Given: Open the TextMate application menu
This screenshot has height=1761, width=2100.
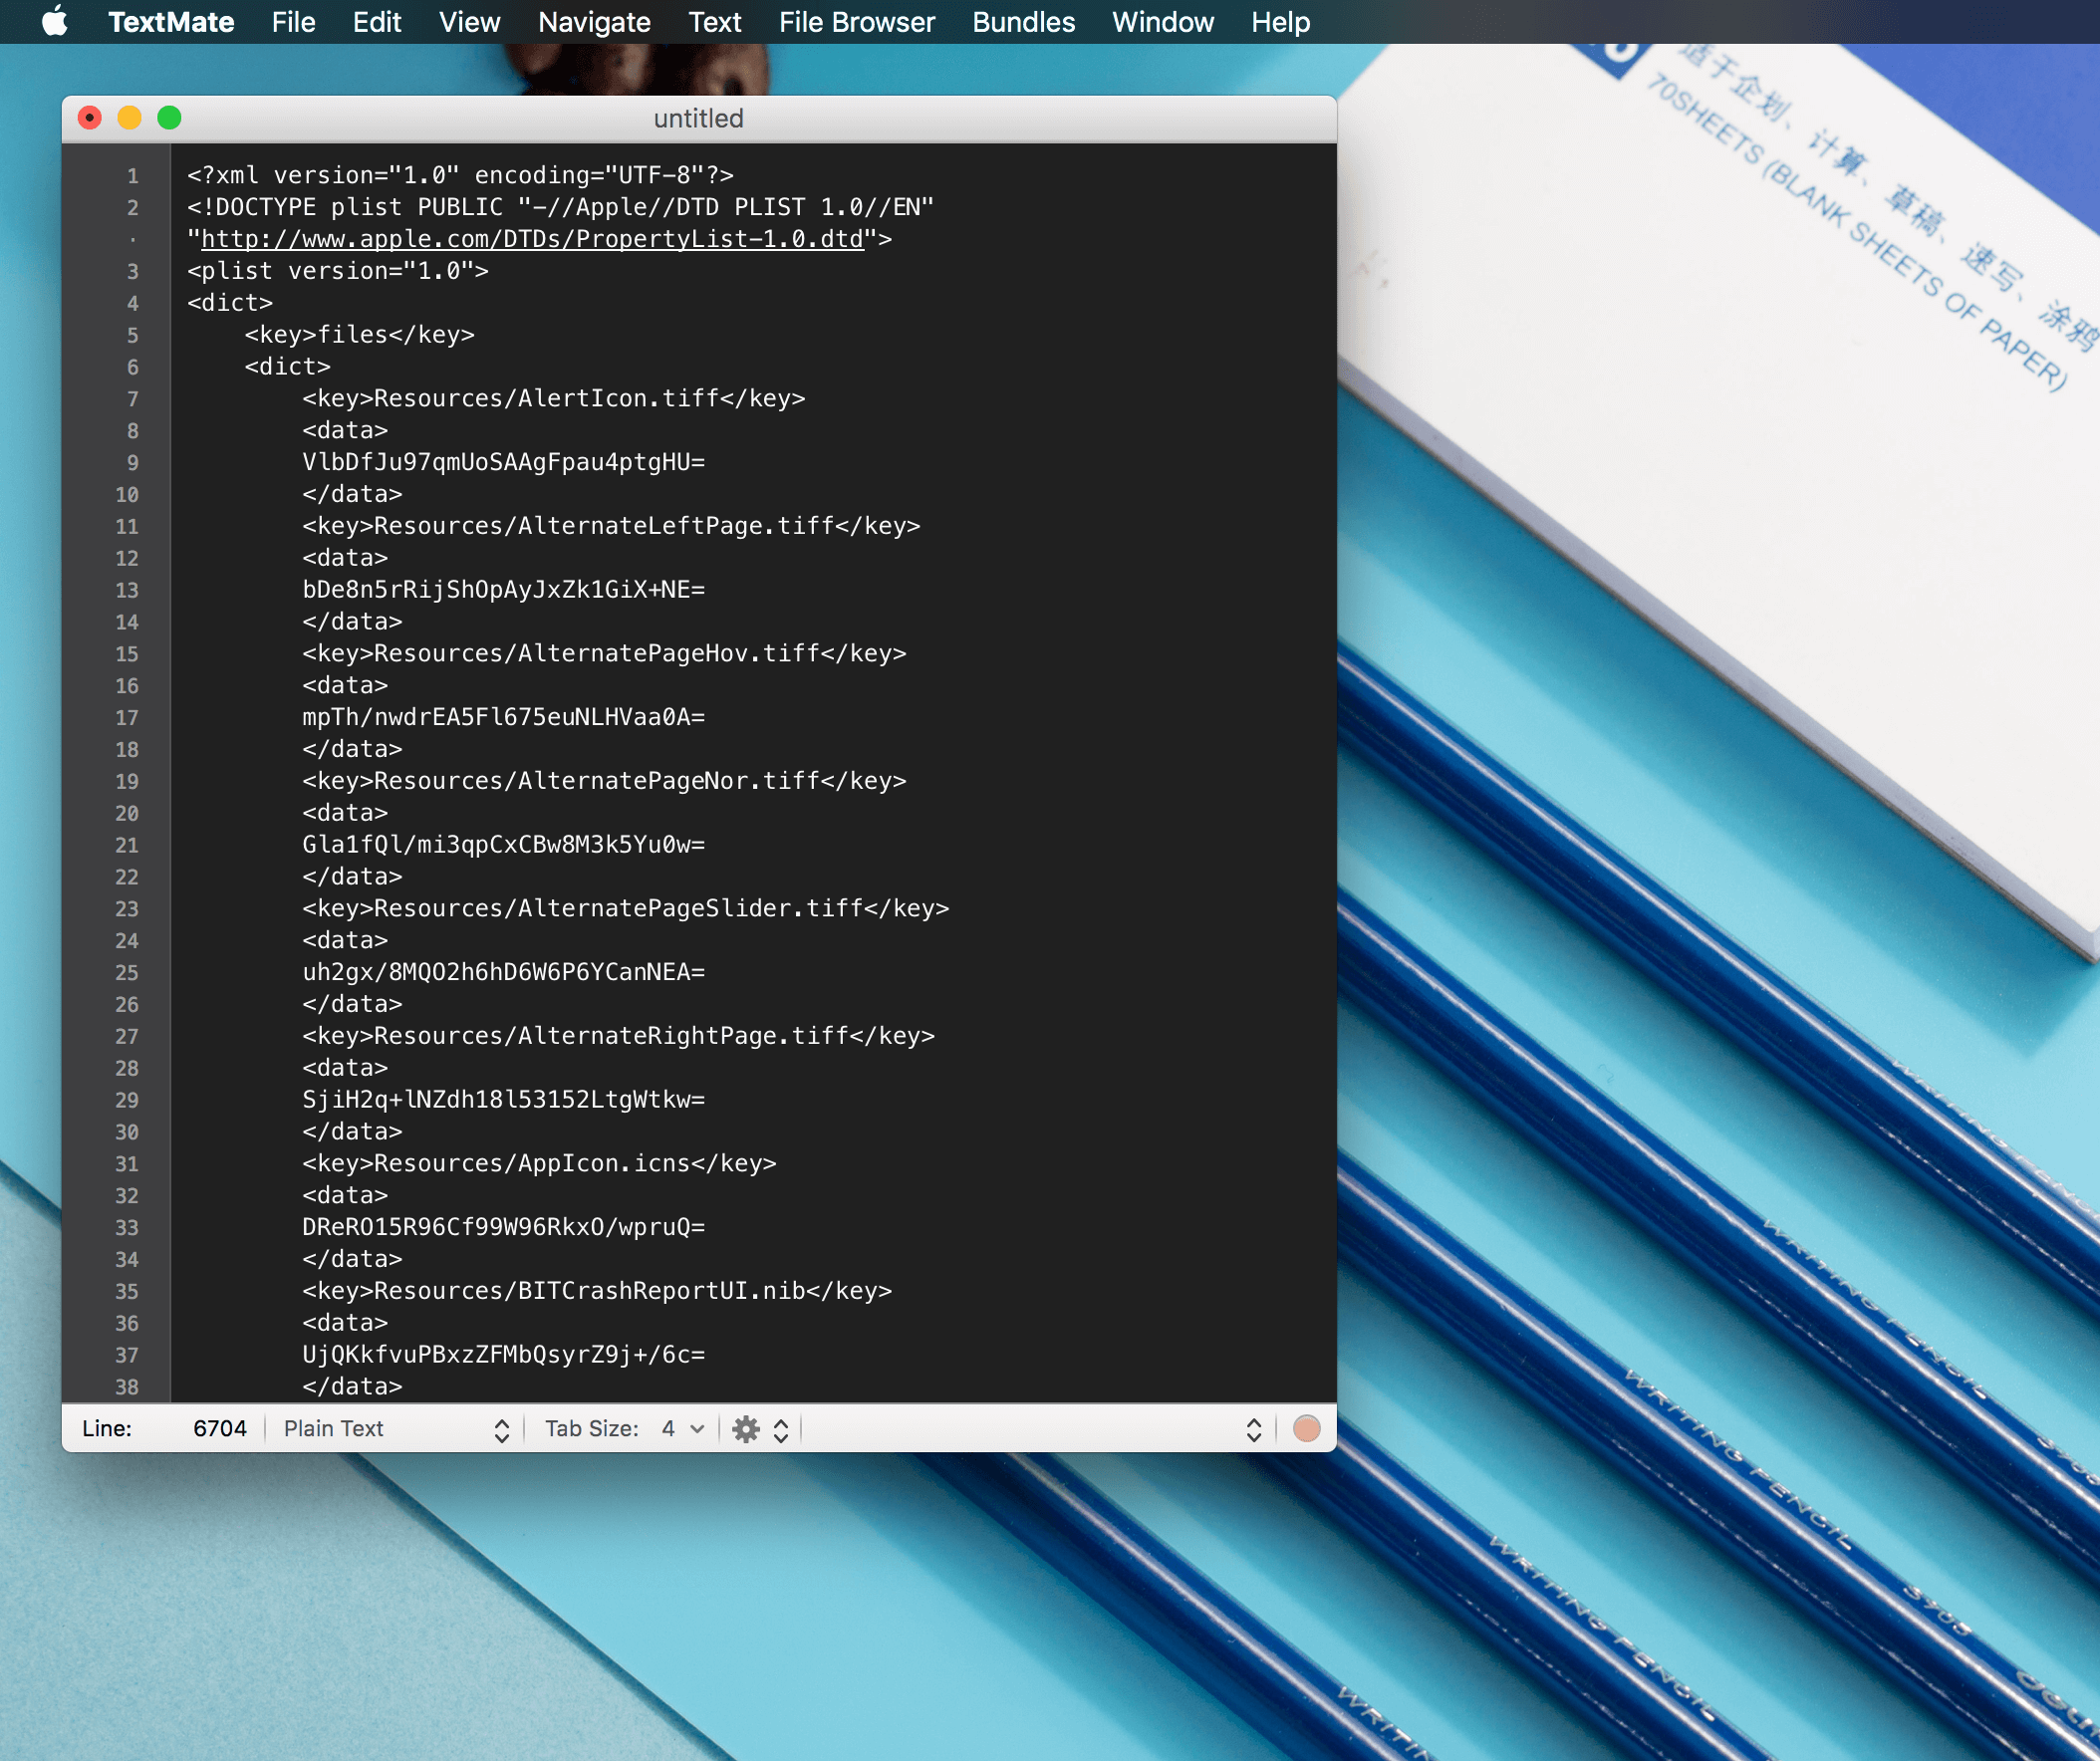Looking at the screenshot, I should click(x=171, y=22).
